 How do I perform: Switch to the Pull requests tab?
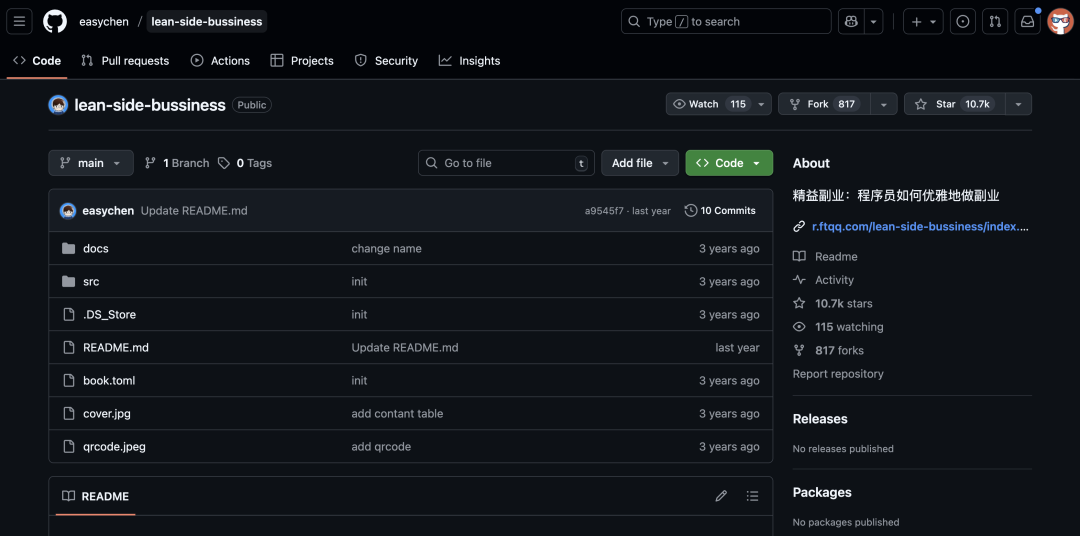coord(125,61)
